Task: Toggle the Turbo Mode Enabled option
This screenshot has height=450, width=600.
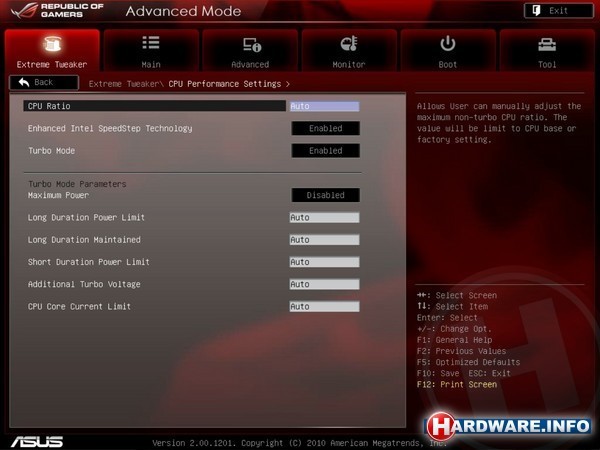Action: pos(326,150)
